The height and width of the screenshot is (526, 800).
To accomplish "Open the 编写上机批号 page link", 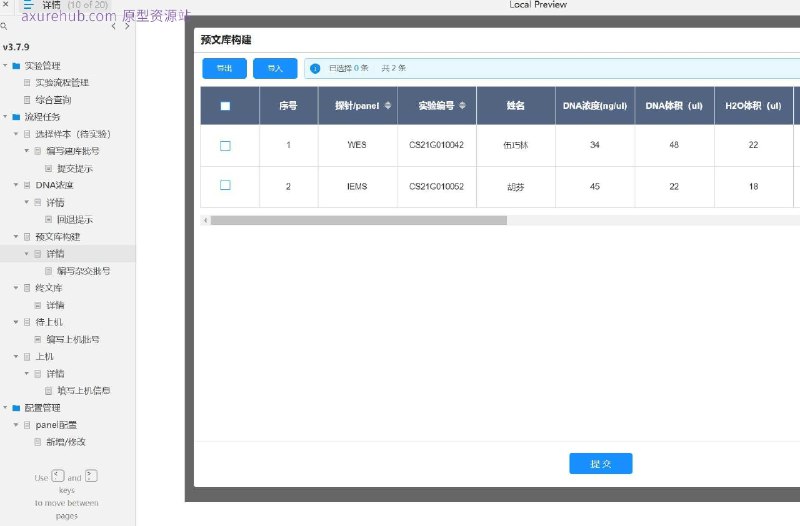I will [x=72, y=339].
